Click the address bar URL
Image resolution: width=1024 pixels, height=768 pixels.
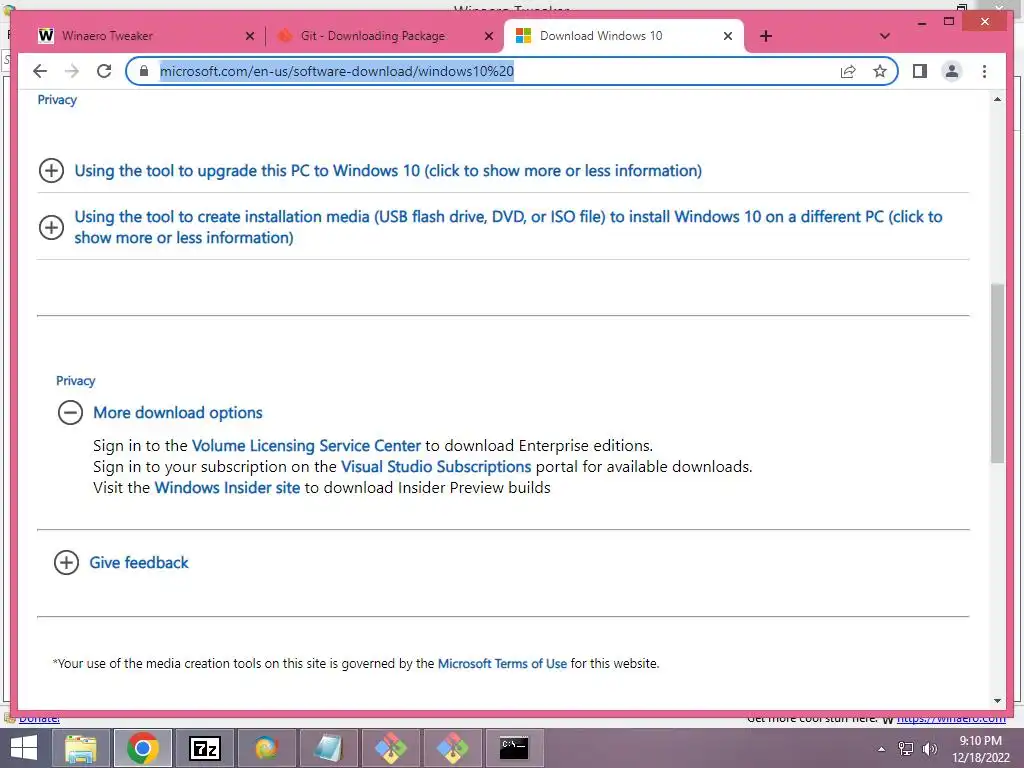point(337,71)
